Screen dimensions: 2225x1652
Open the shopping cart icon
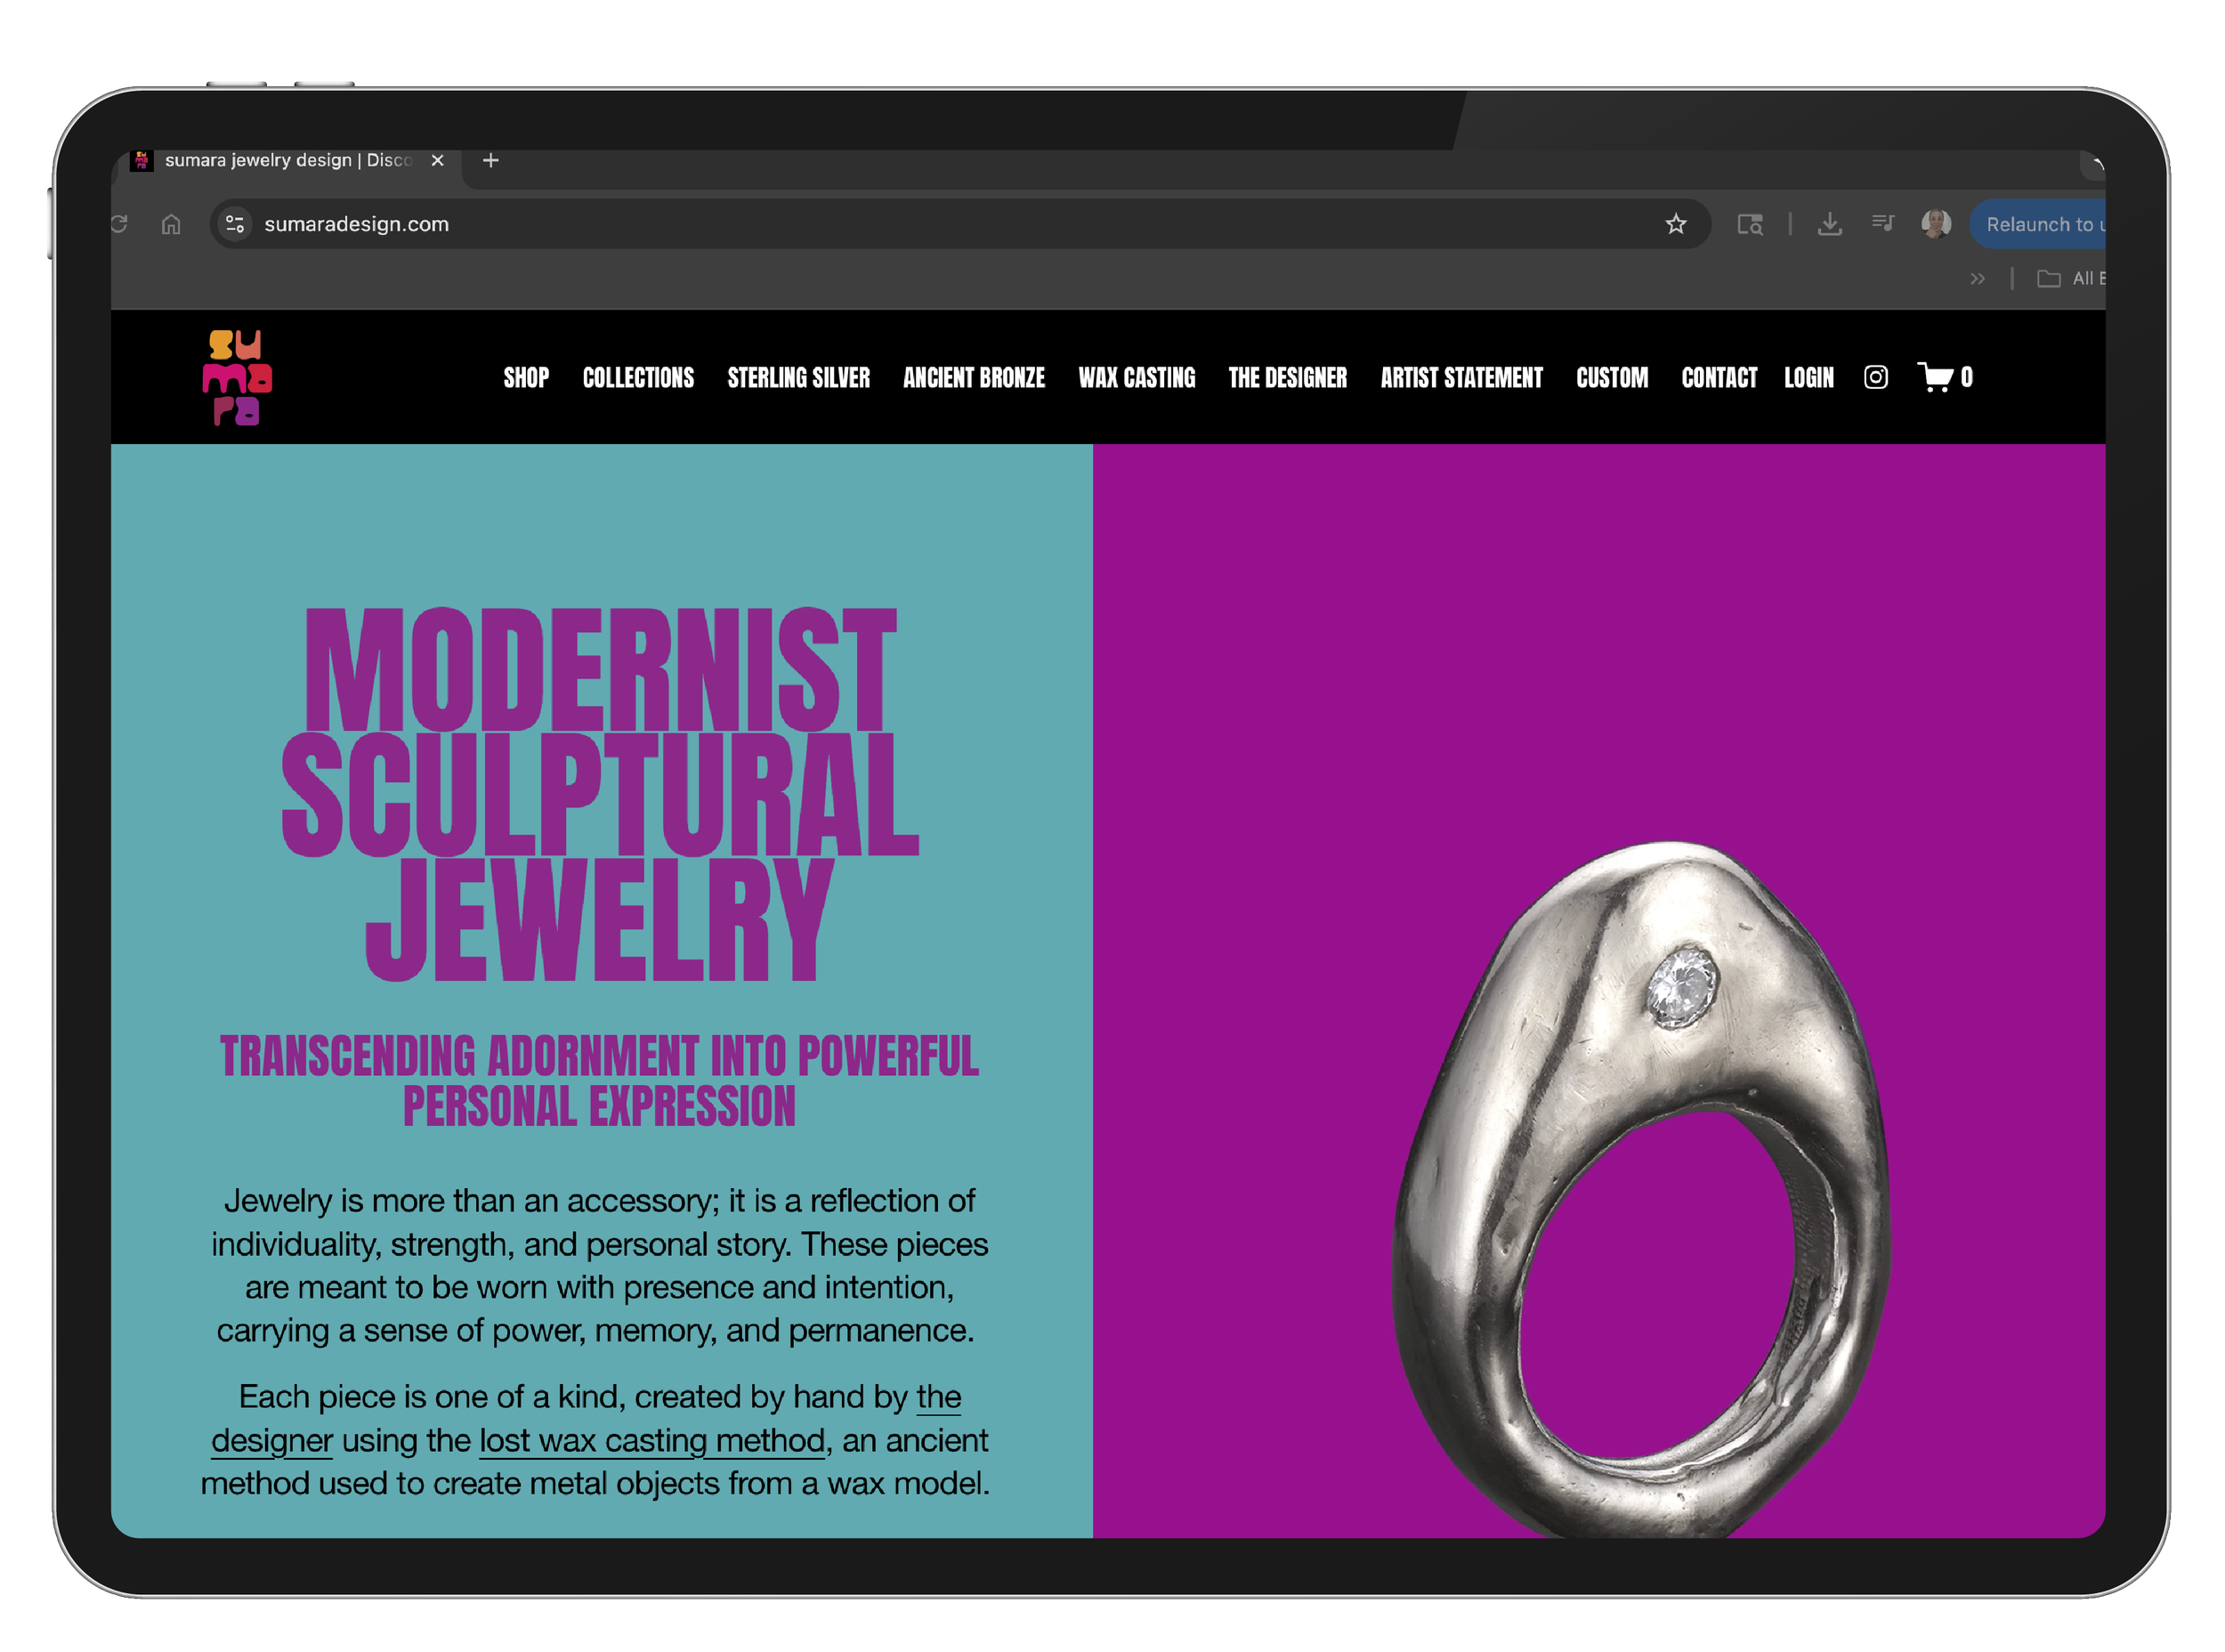pyautogui.click(x=1935, y=377)
